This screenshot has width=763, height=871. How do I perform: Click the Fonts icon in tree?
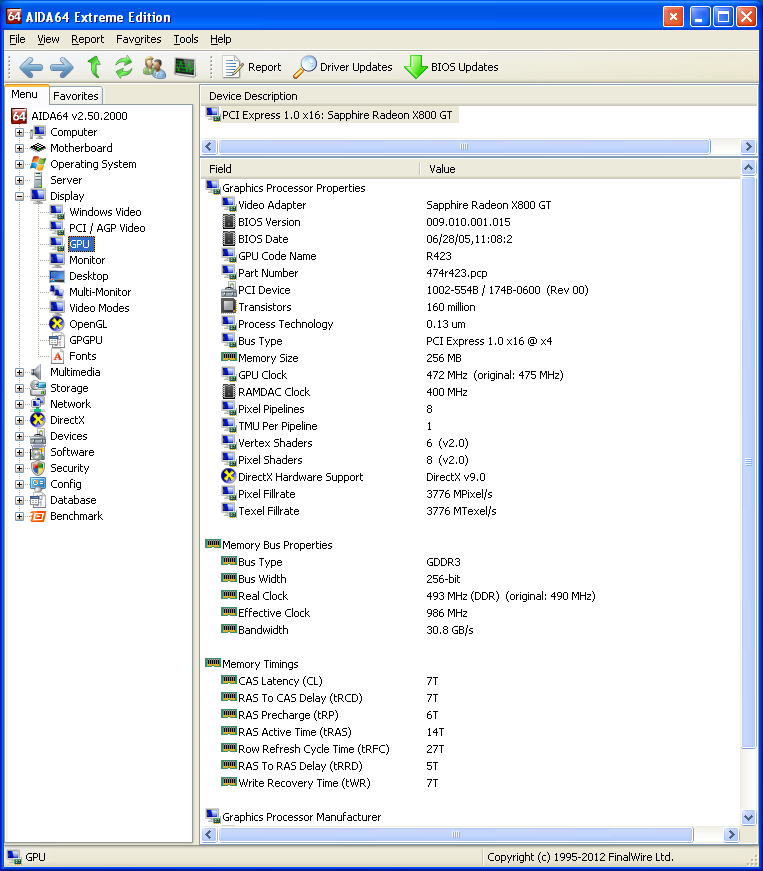point(58,356)
